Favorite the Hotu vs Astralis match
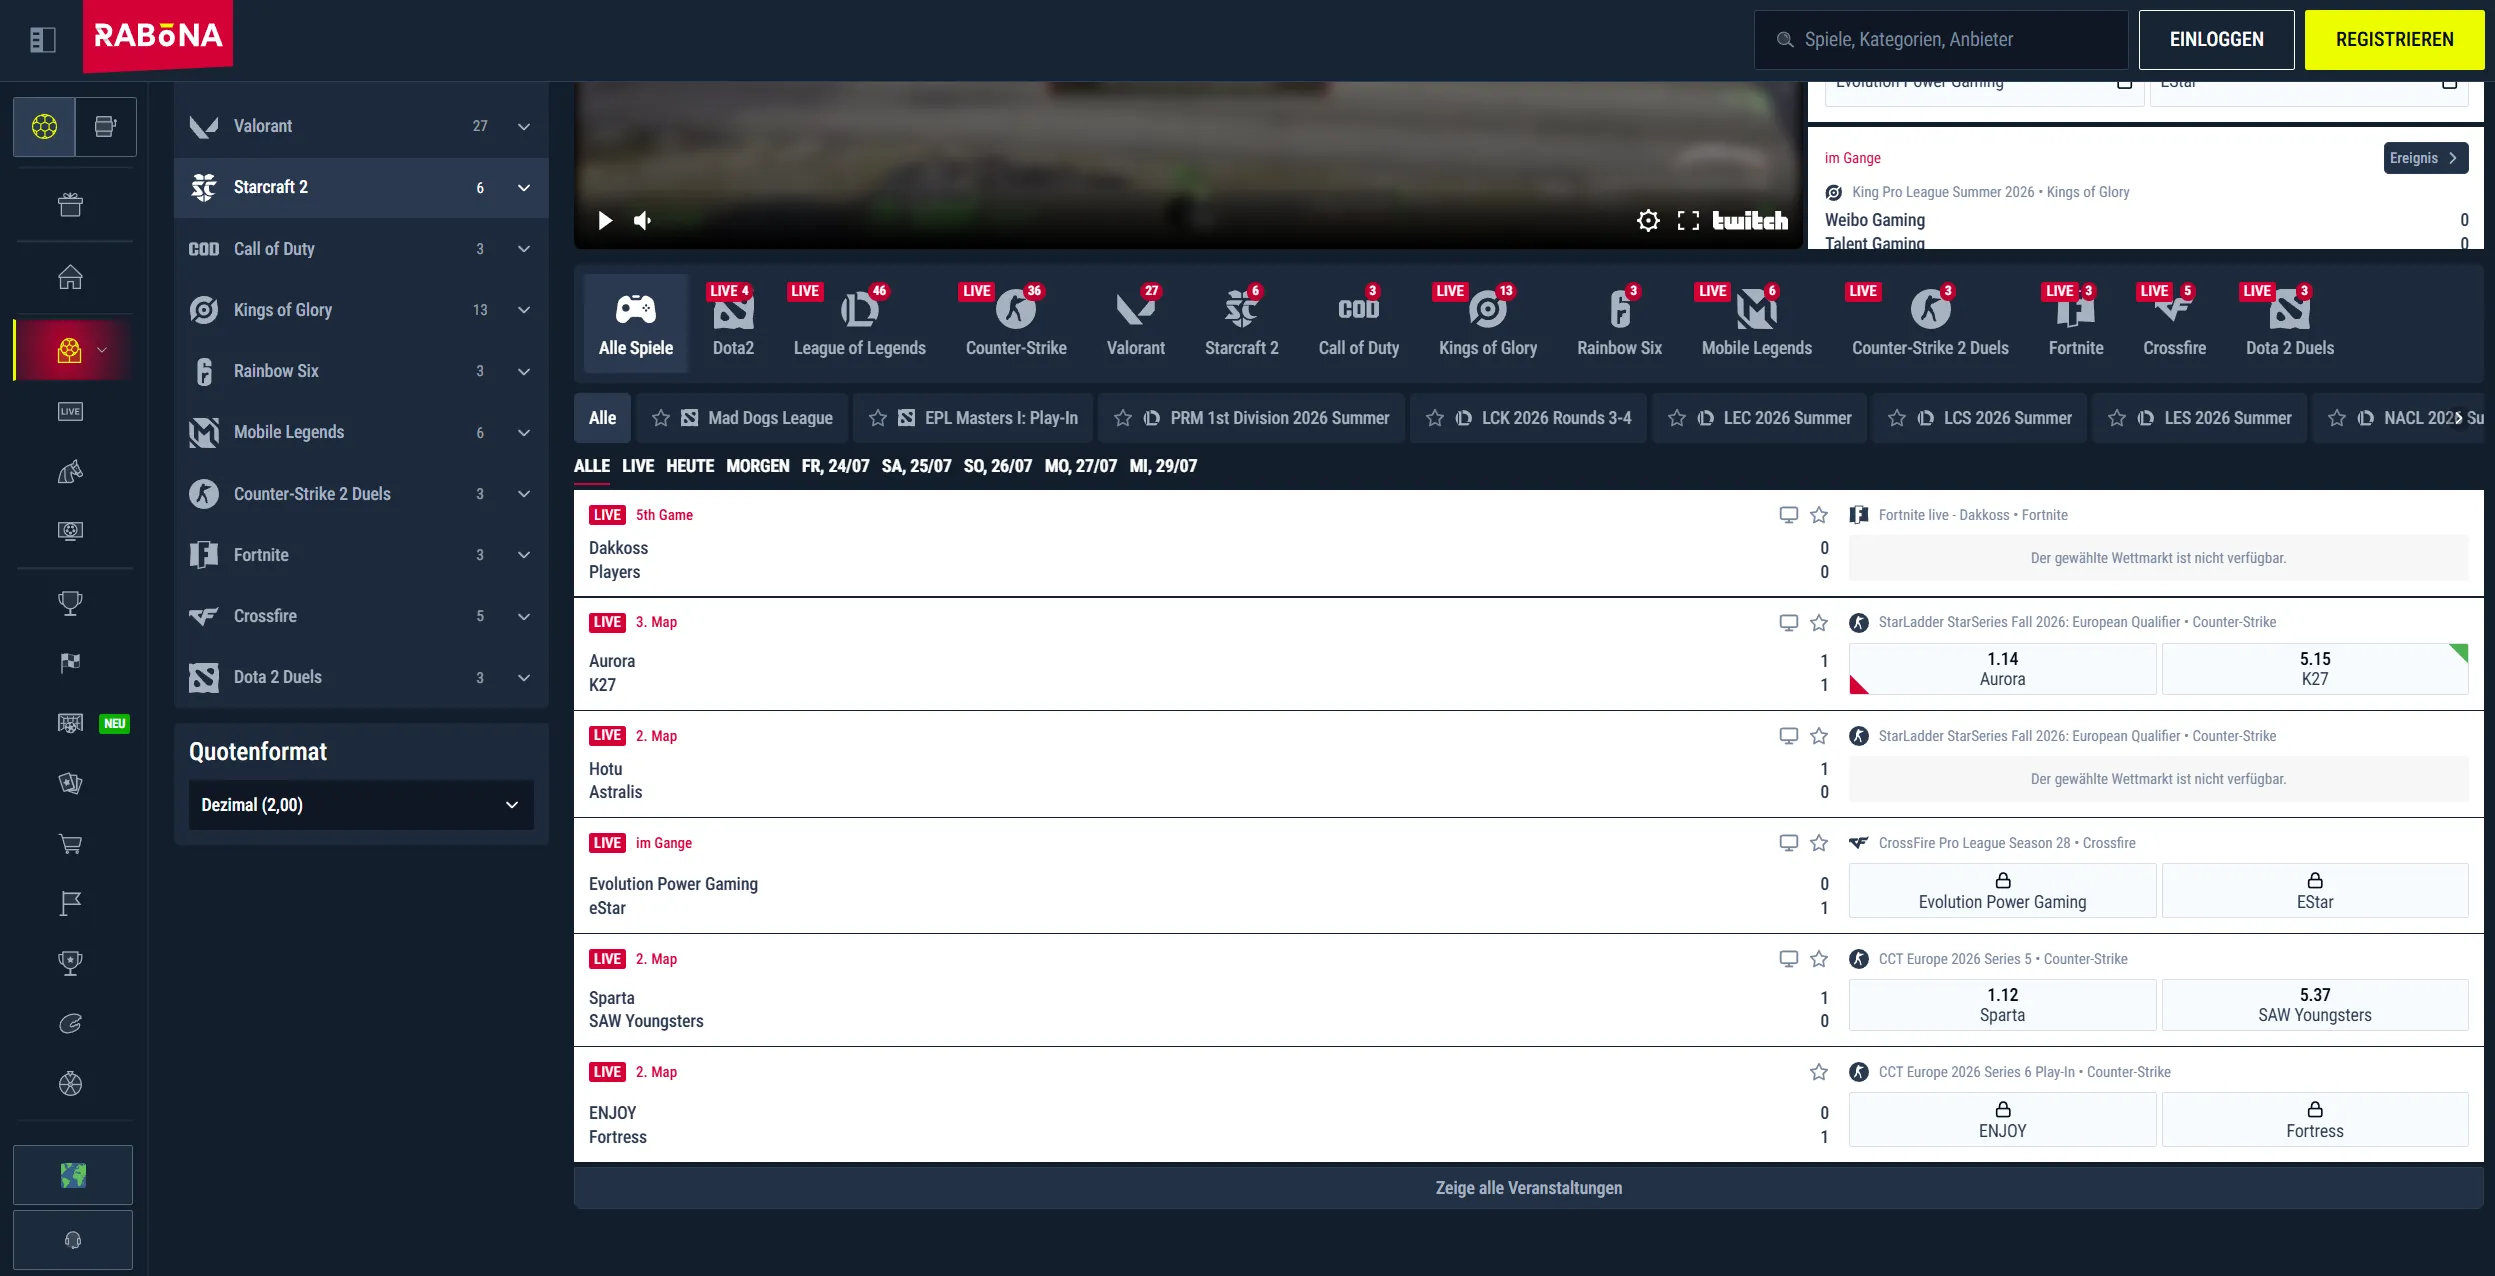Viewport: 2495px width, 1276px height. point(1819,736)
